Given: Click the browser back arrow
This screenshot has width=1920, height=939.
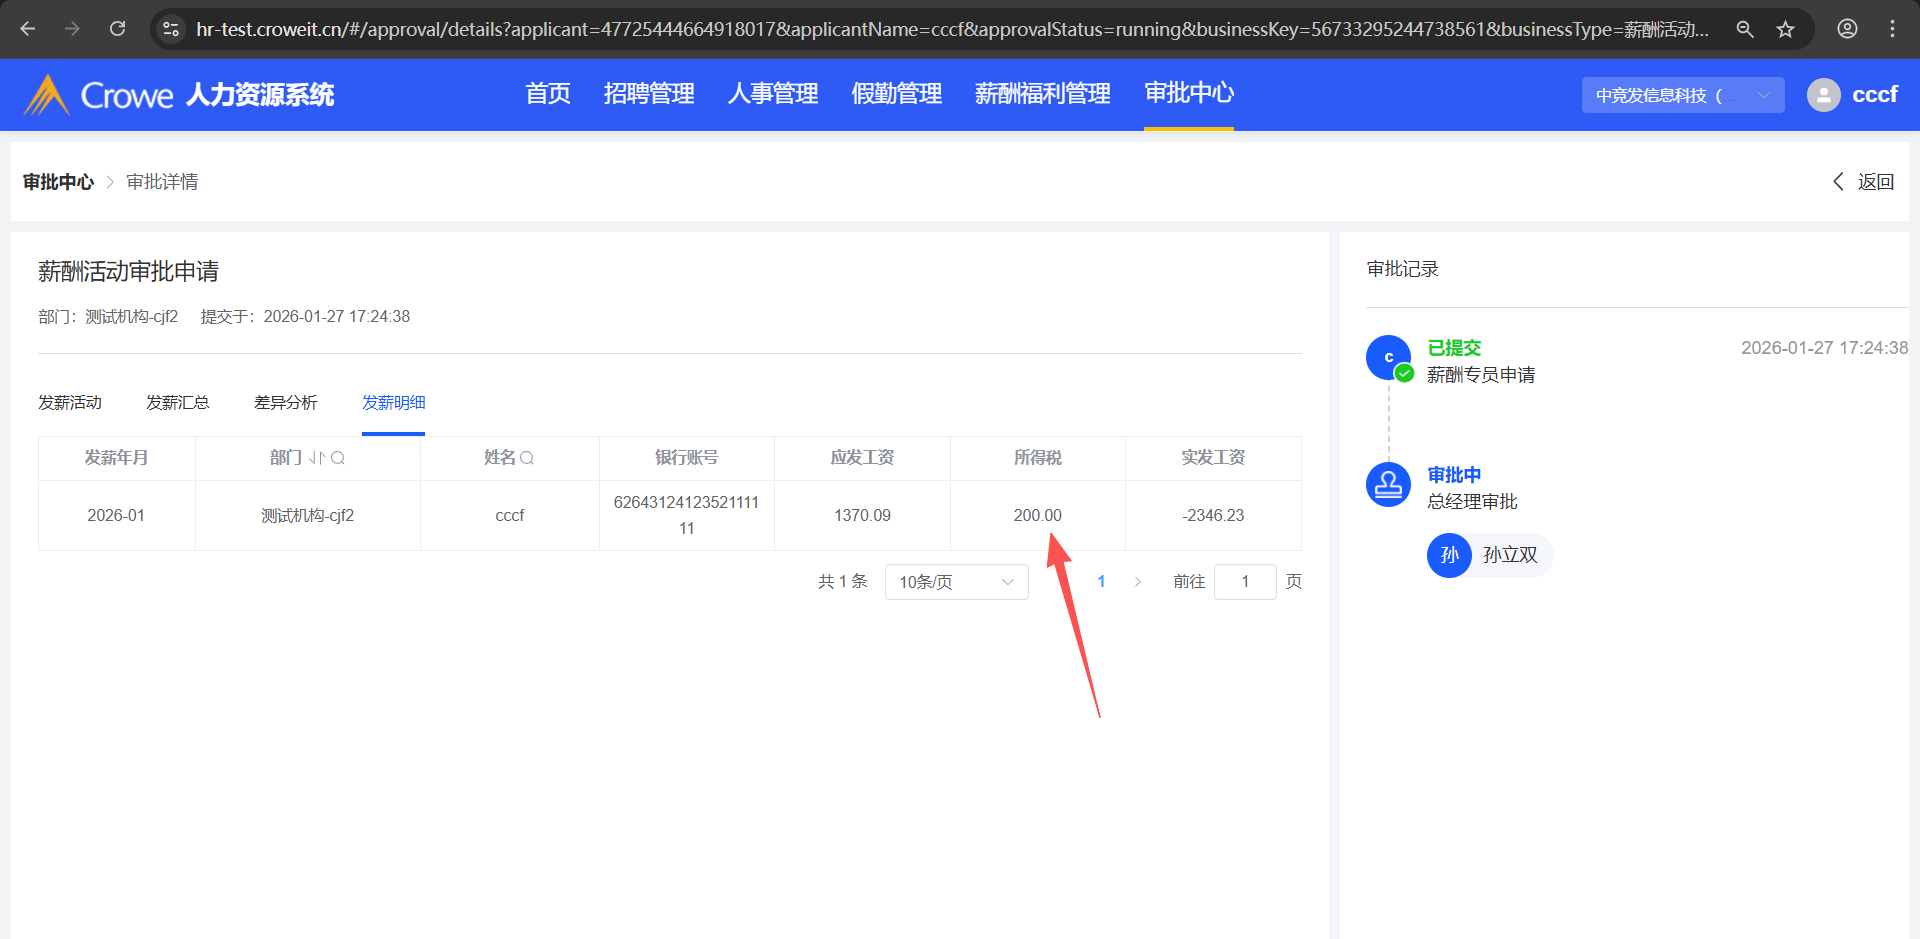Looking at the screenshot, I should point(28,29).
